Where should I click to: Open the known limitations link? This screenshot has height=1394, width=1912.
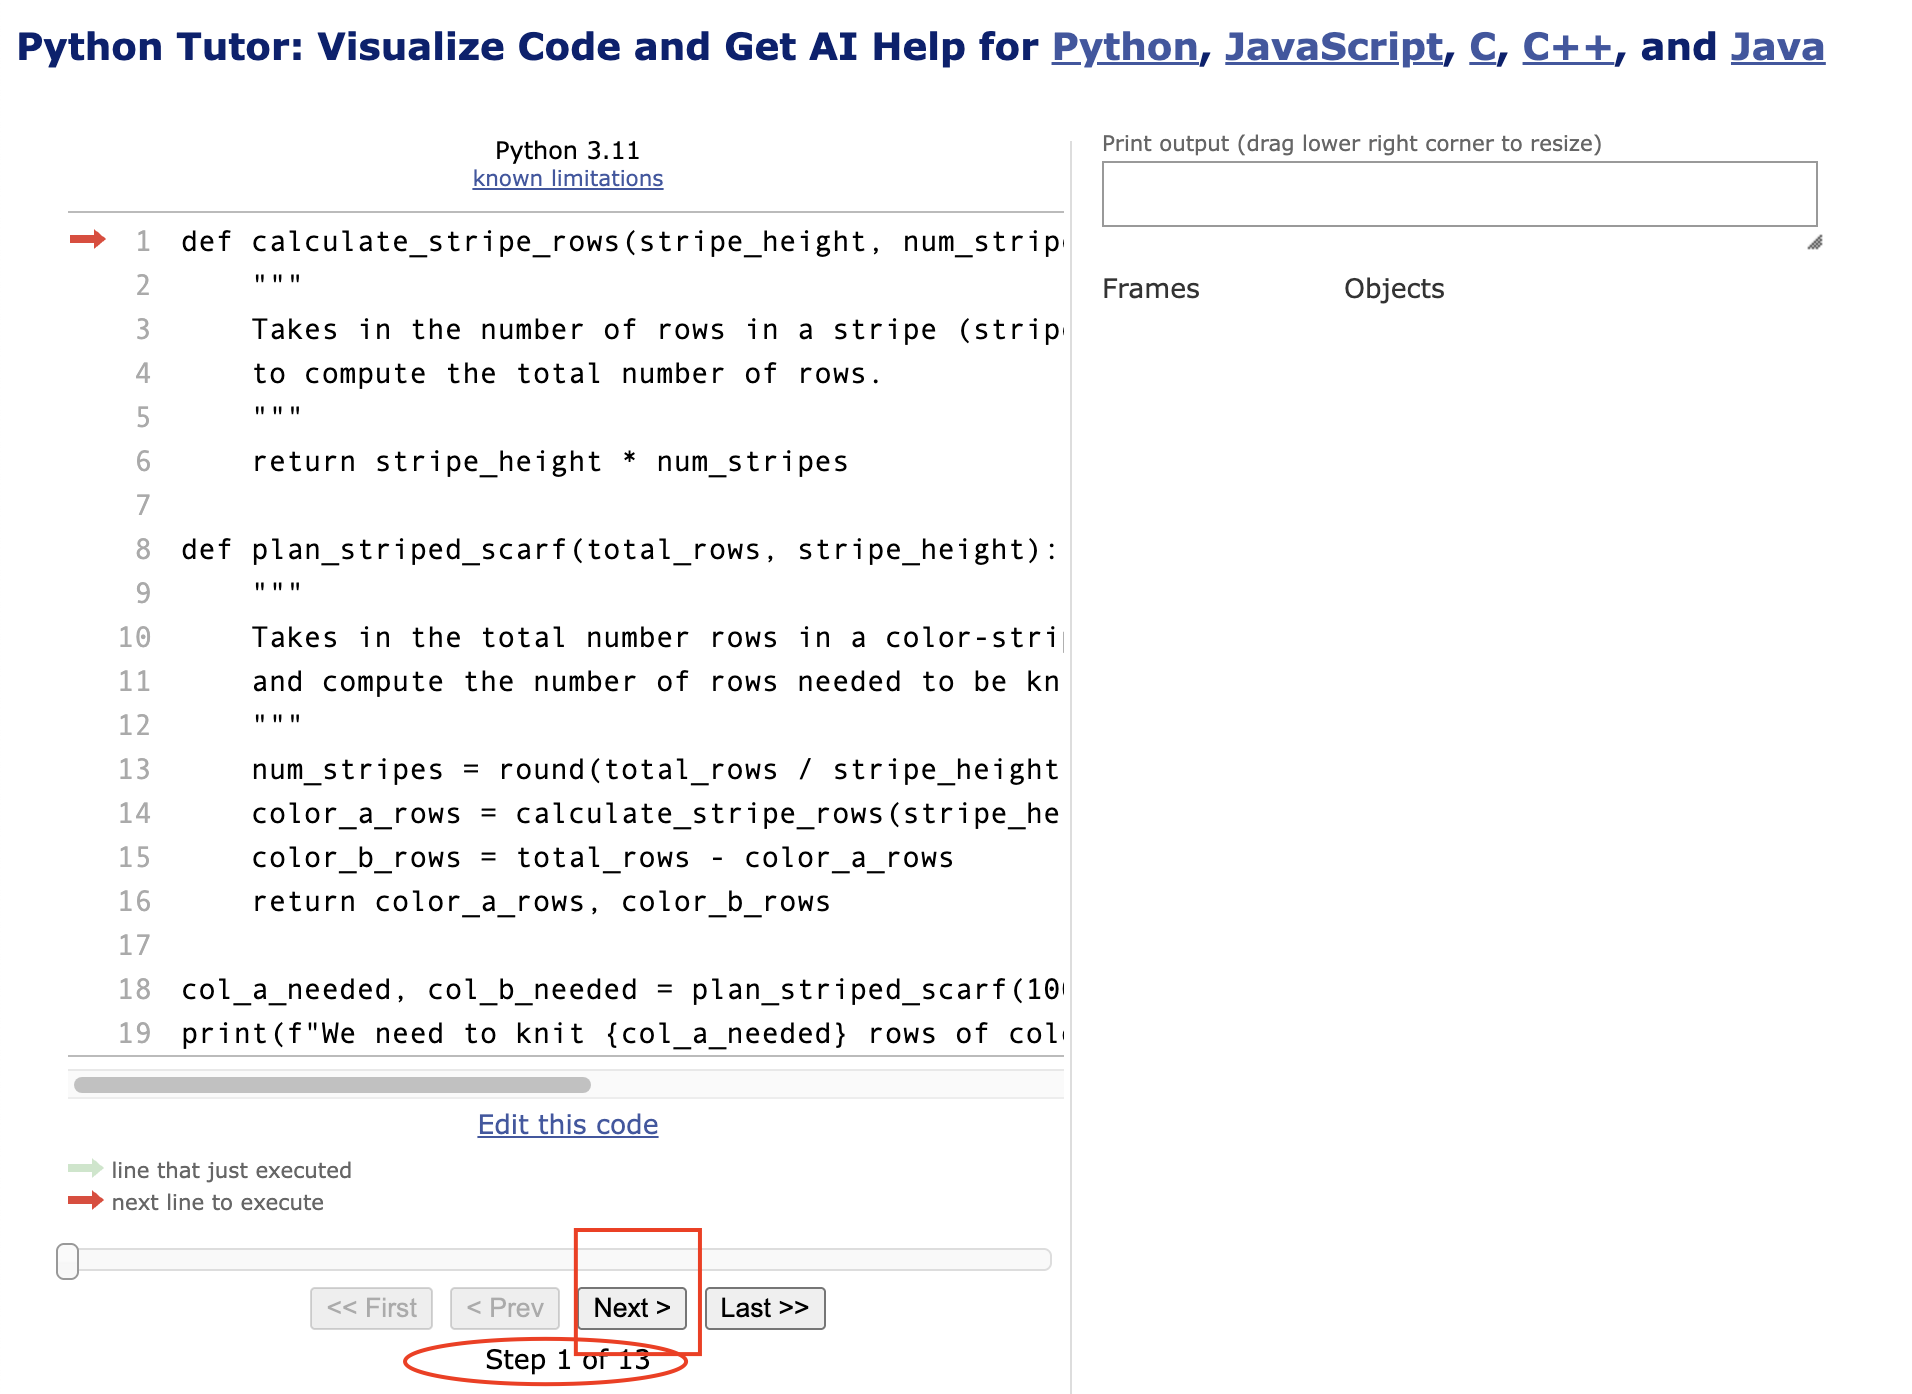[x=567, y=178]
